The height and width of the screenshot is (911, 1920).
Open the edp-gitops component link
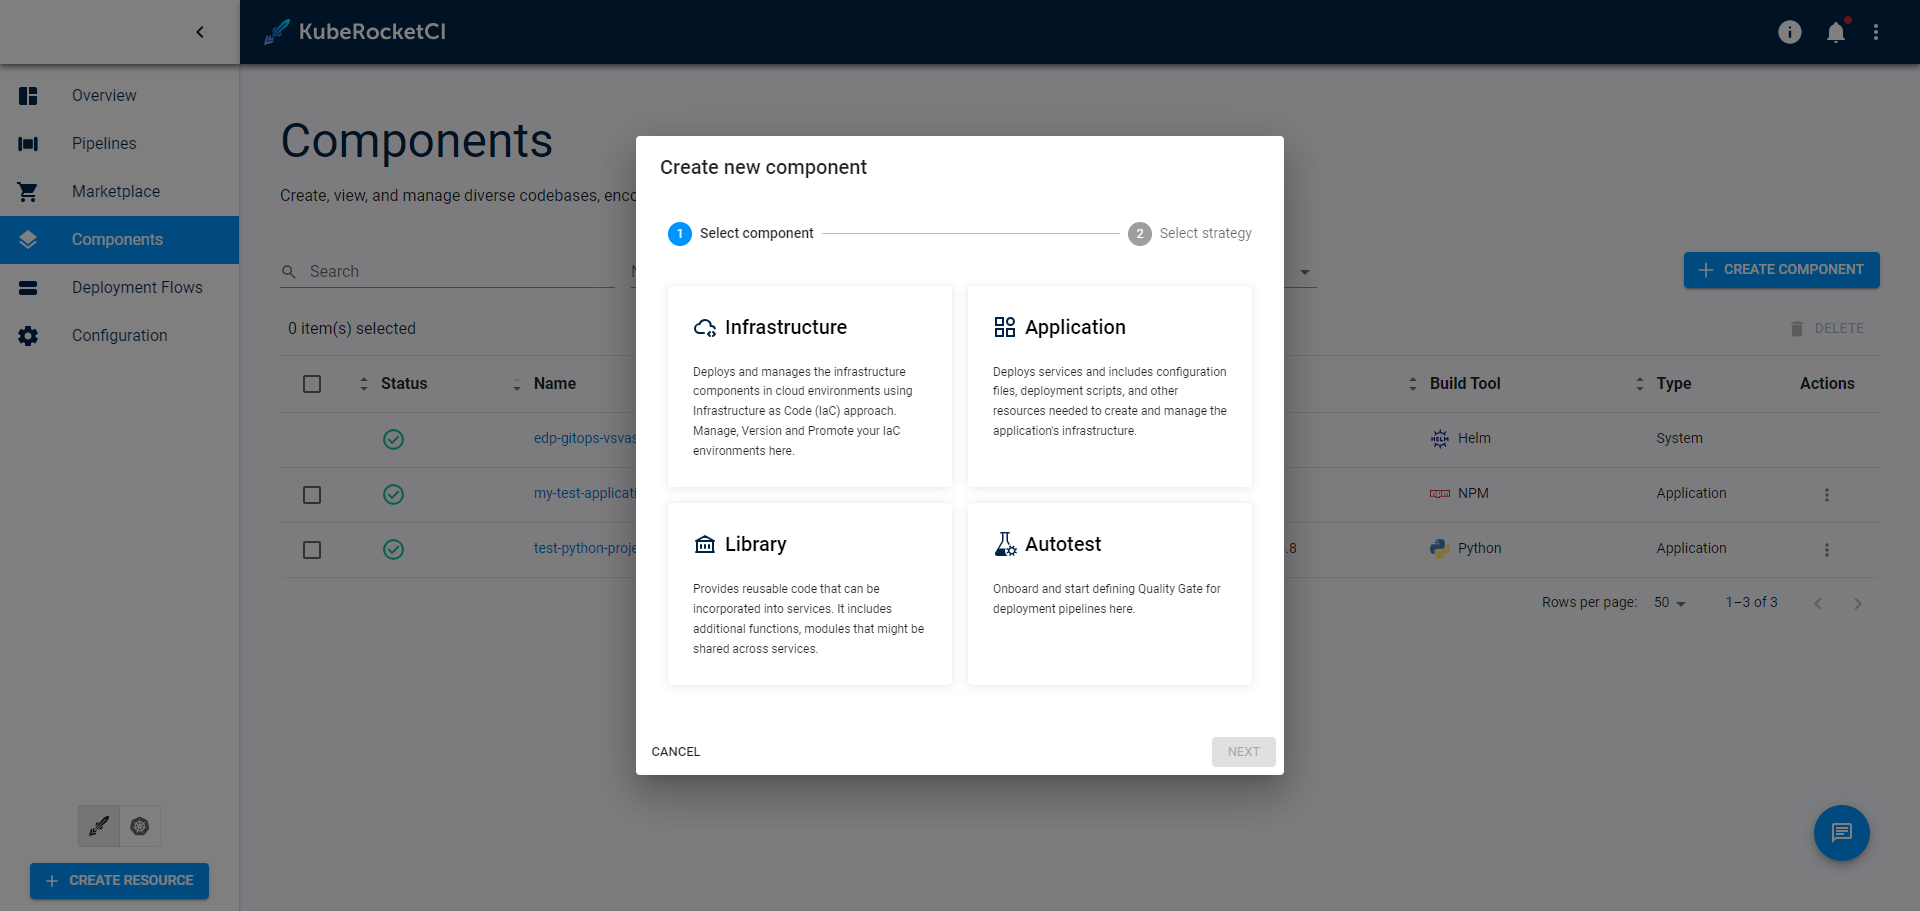point(585,439)
